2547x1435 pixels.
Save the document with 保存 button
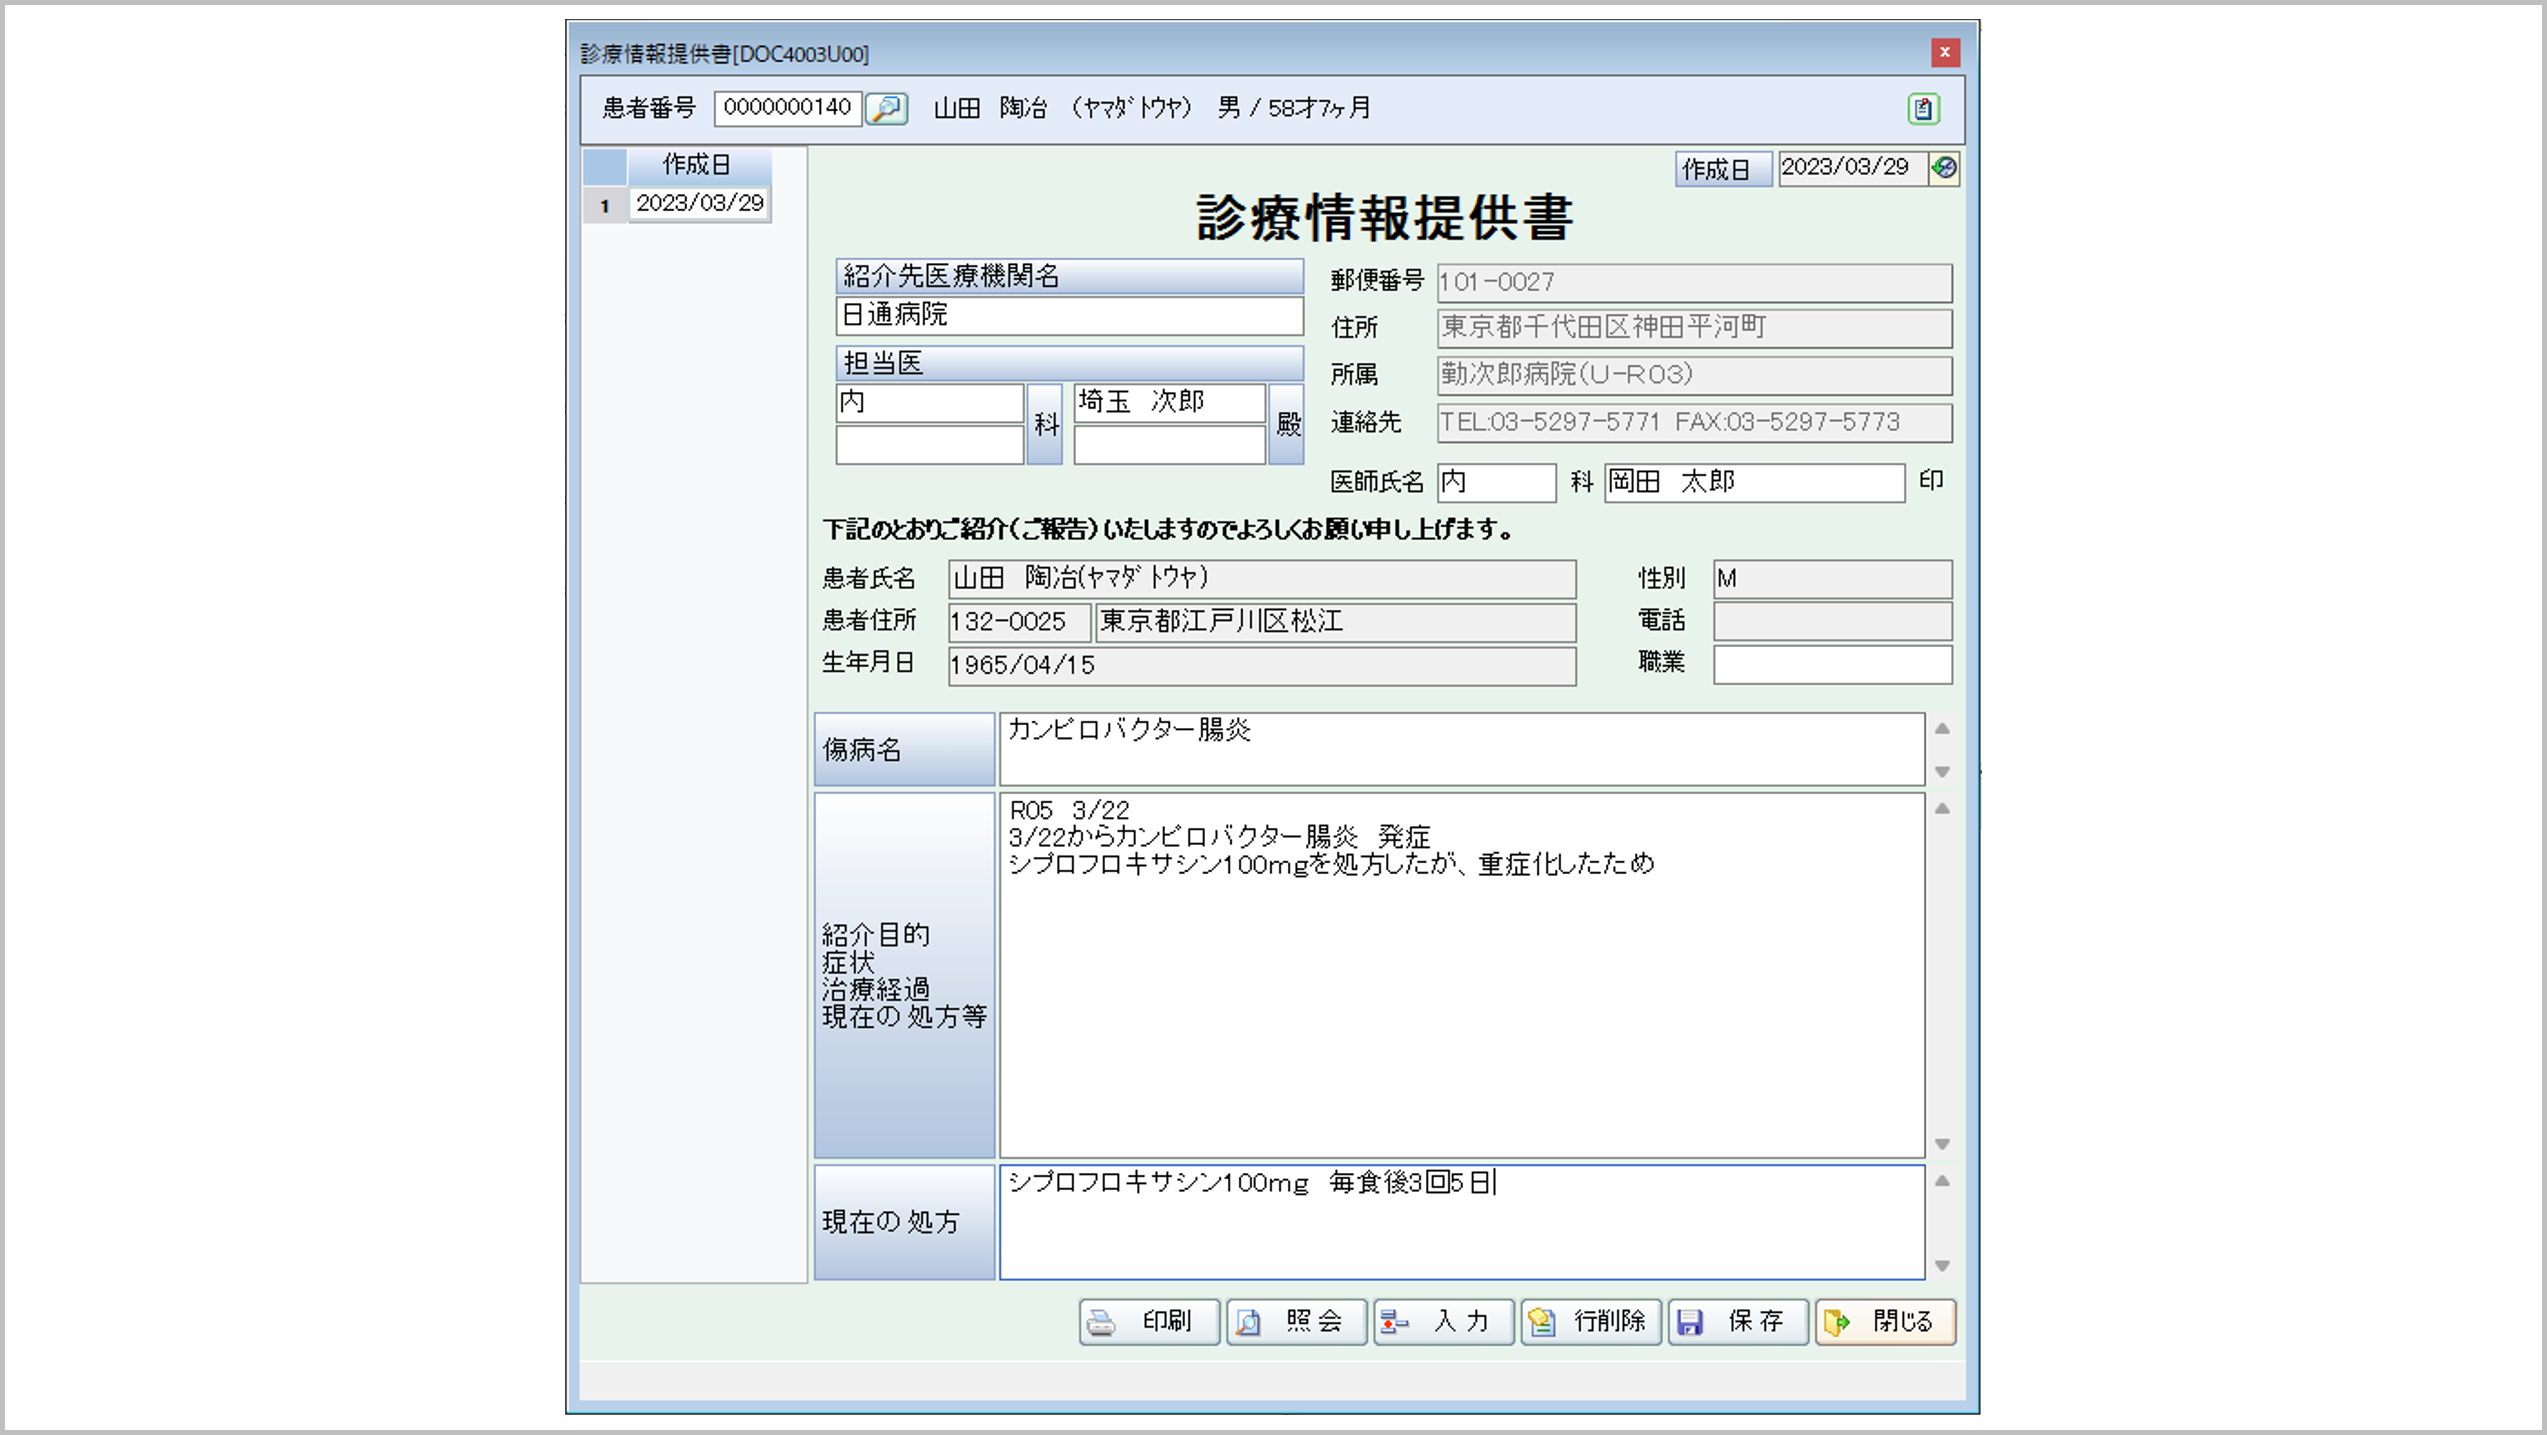(x=1738, y=1322)
